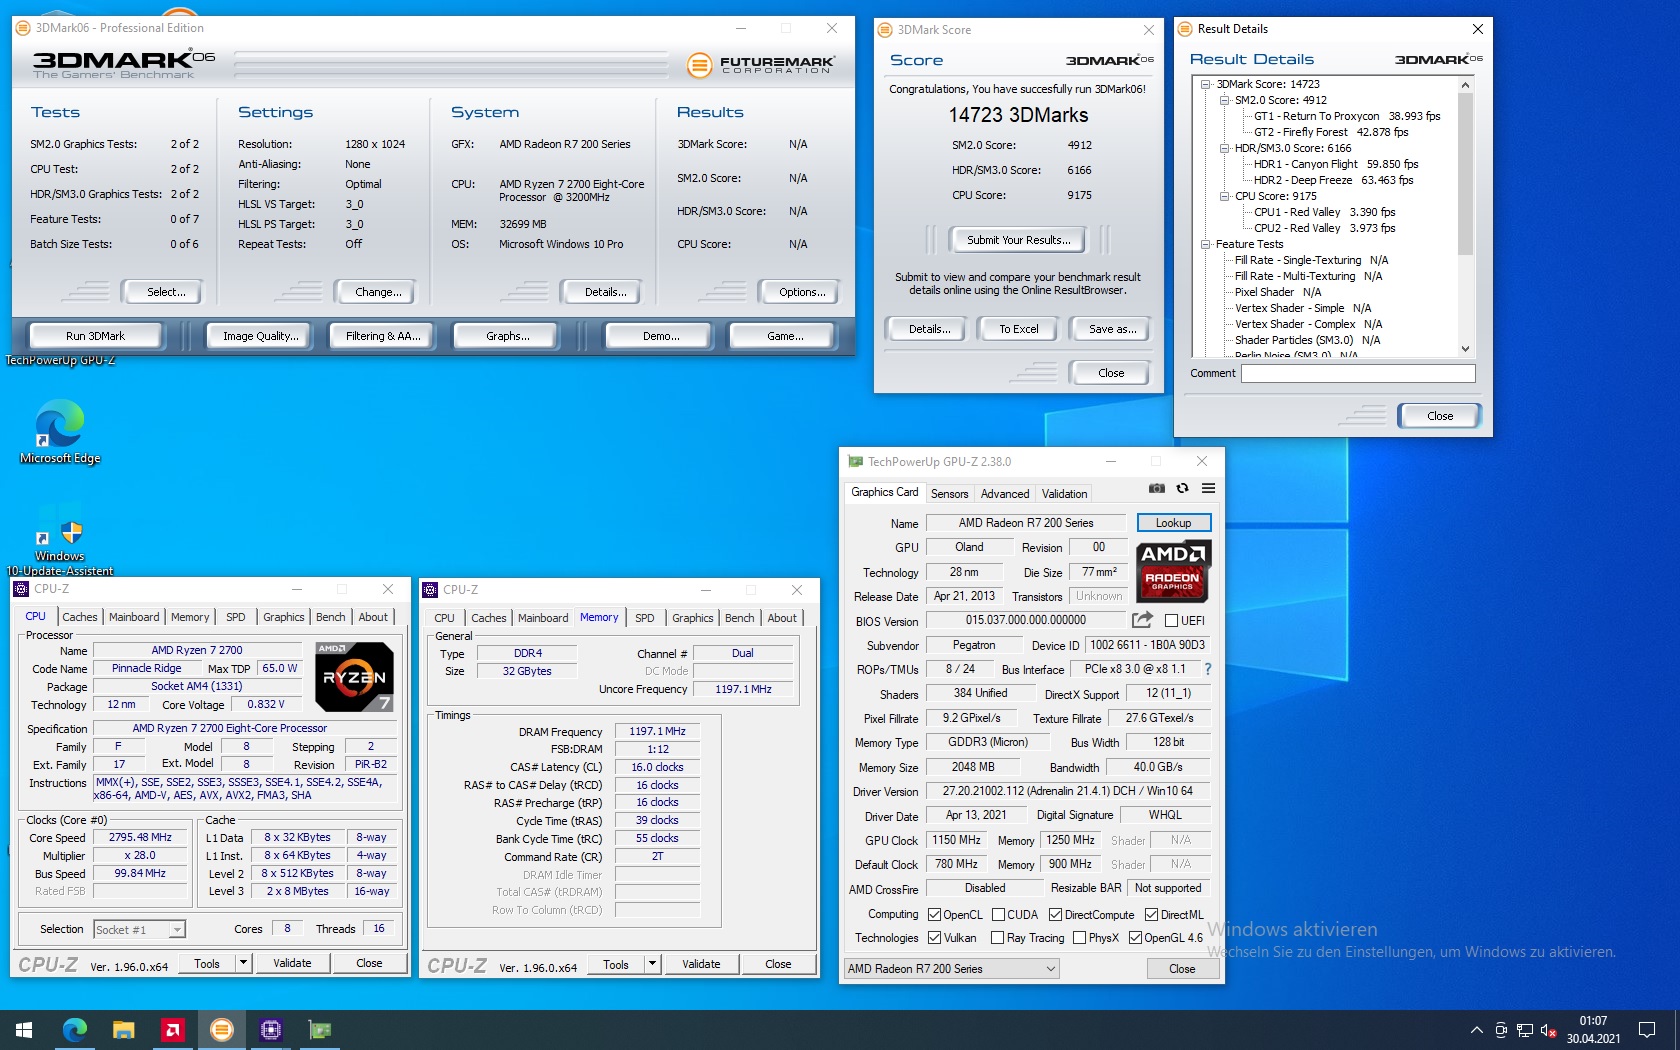
Task: Open the GPU selection dropdown in GPU-Z
Action: point(951,968)
